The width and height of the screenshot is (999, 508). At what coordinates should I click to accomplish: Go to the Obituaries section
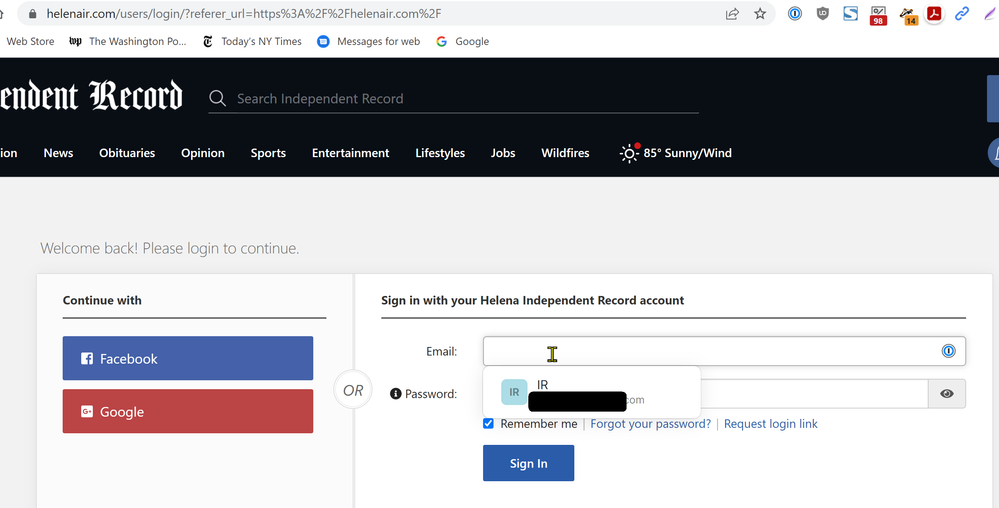tap(127, 153)
